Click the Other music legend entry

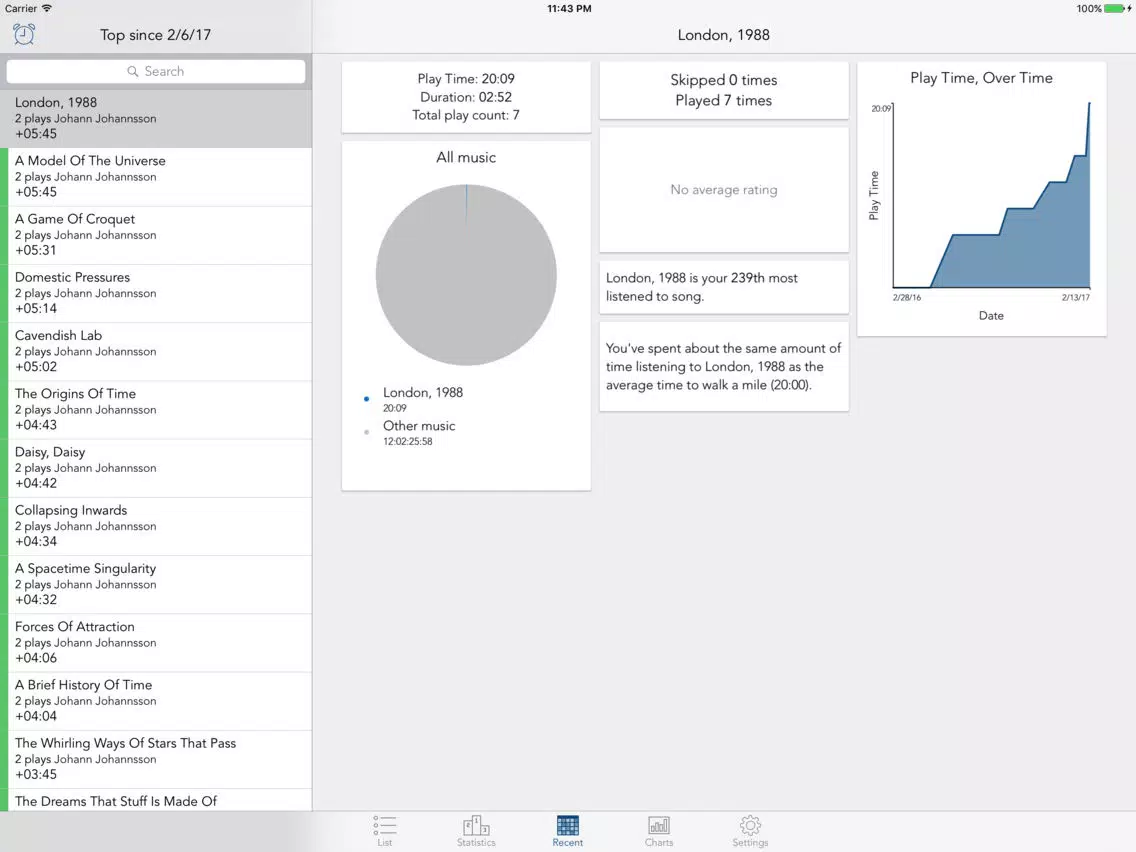(410, 433)
